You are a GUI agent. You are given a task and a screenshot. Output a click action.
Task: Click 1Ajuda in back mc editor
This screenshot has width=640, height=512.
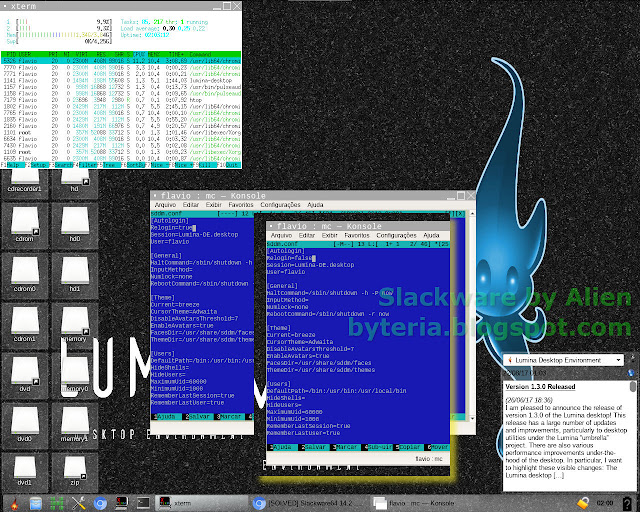click(x=166, y=417)
